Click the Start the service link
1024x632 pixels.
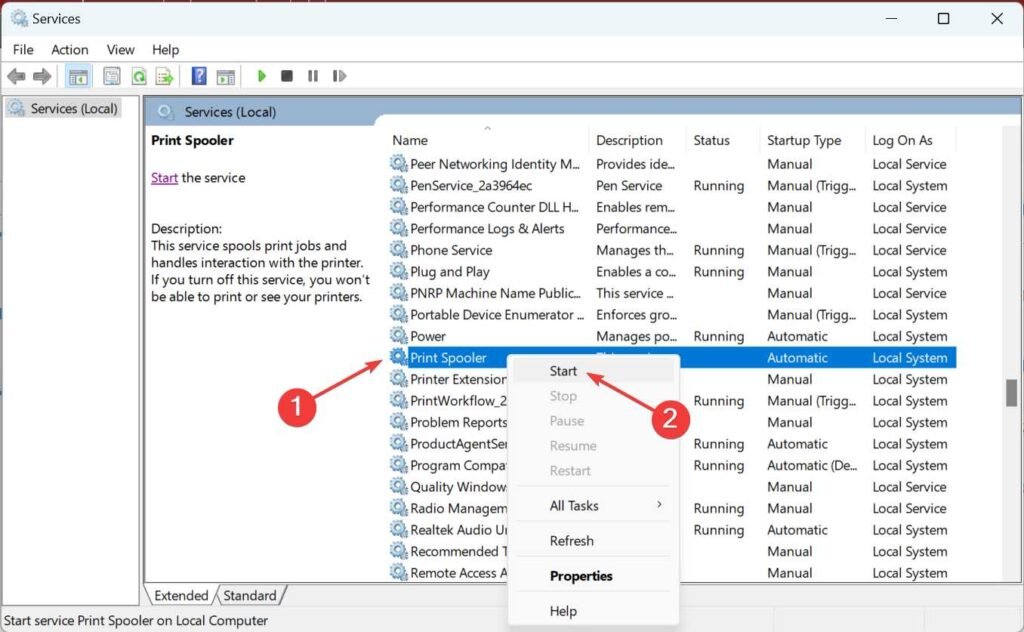pyautogui.click(x=164, y=177)
